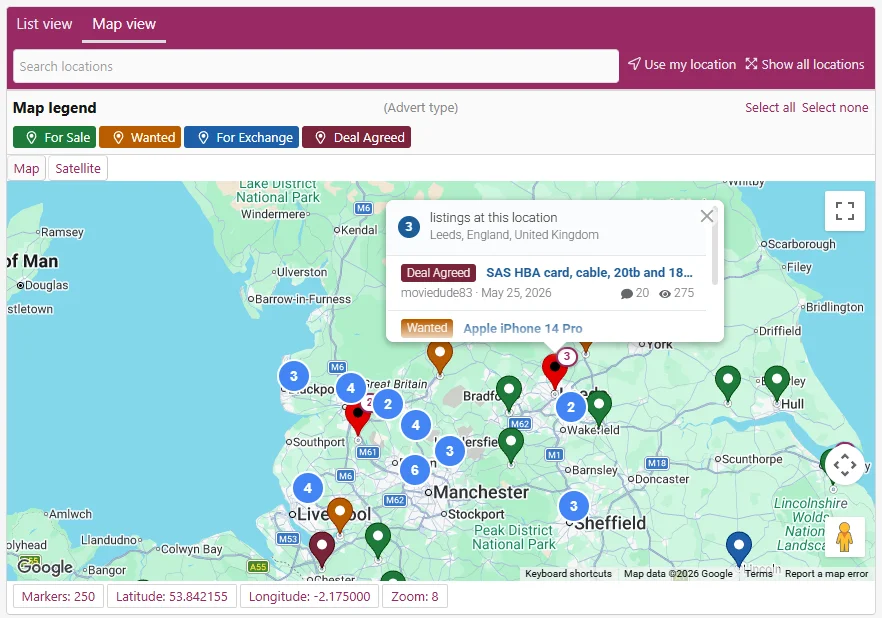Click the Select all link

point(770,107)
